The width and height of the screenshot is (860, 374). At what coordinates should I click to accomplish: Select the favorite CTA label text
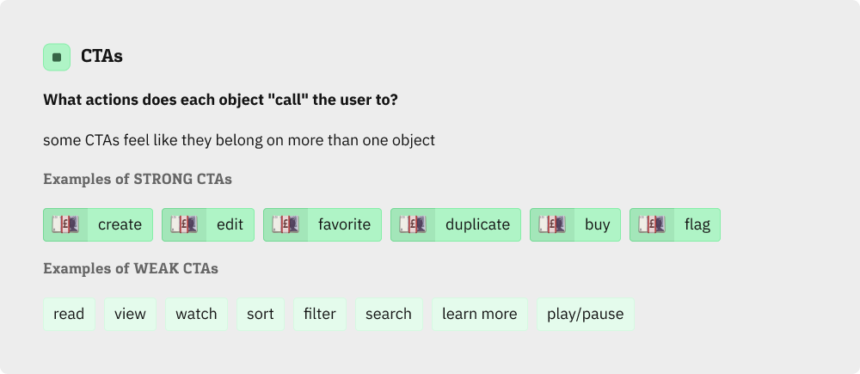tap(344, 225)
